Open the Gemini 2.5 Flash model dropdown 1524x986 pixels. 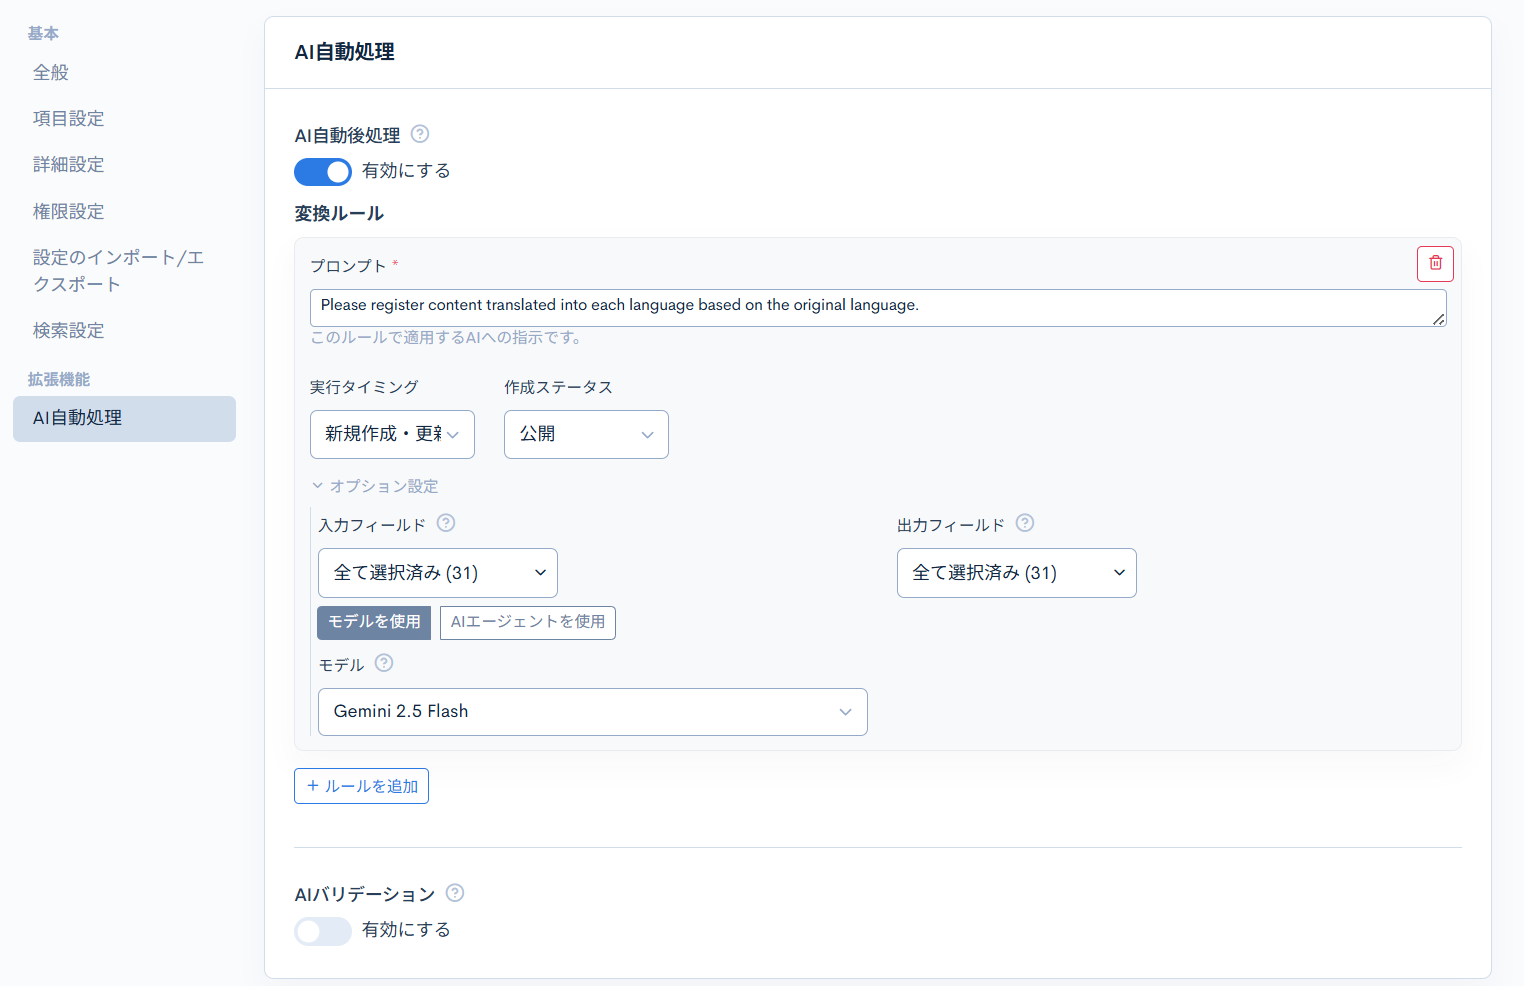(593, 712)
